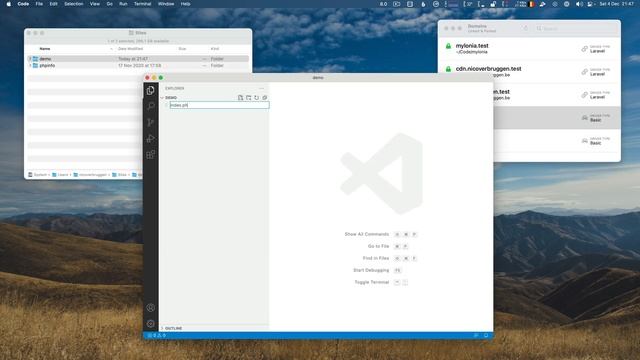Open the File menu
Viewport: 640px width, 360px height.
(39, 4)
